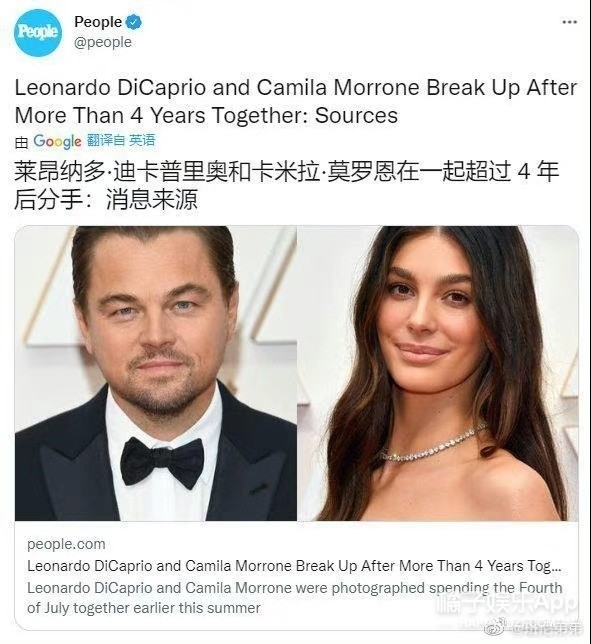
Task: Open the right photo of the woman wearing a necklace
Action: pyautogui.click(x=438, y=373)
